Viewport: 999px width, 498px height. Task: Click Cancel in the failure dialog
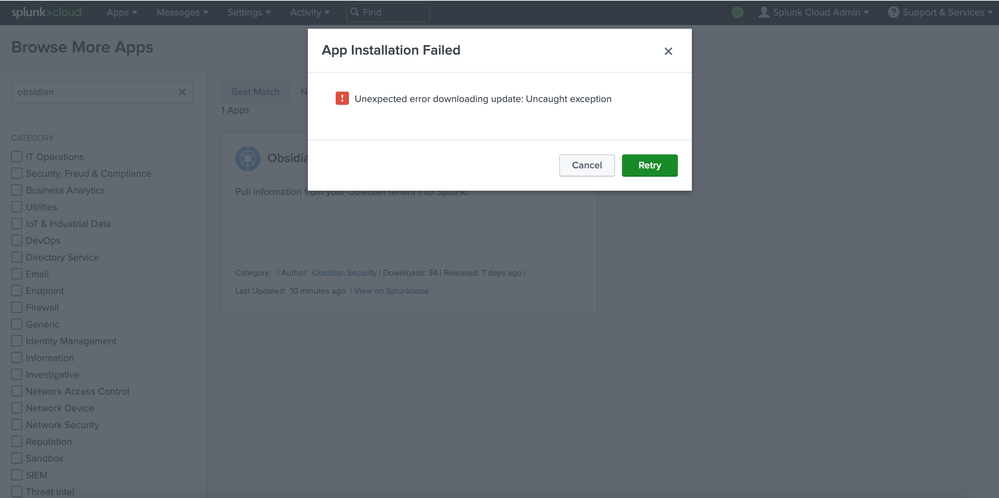click(586, 165)
